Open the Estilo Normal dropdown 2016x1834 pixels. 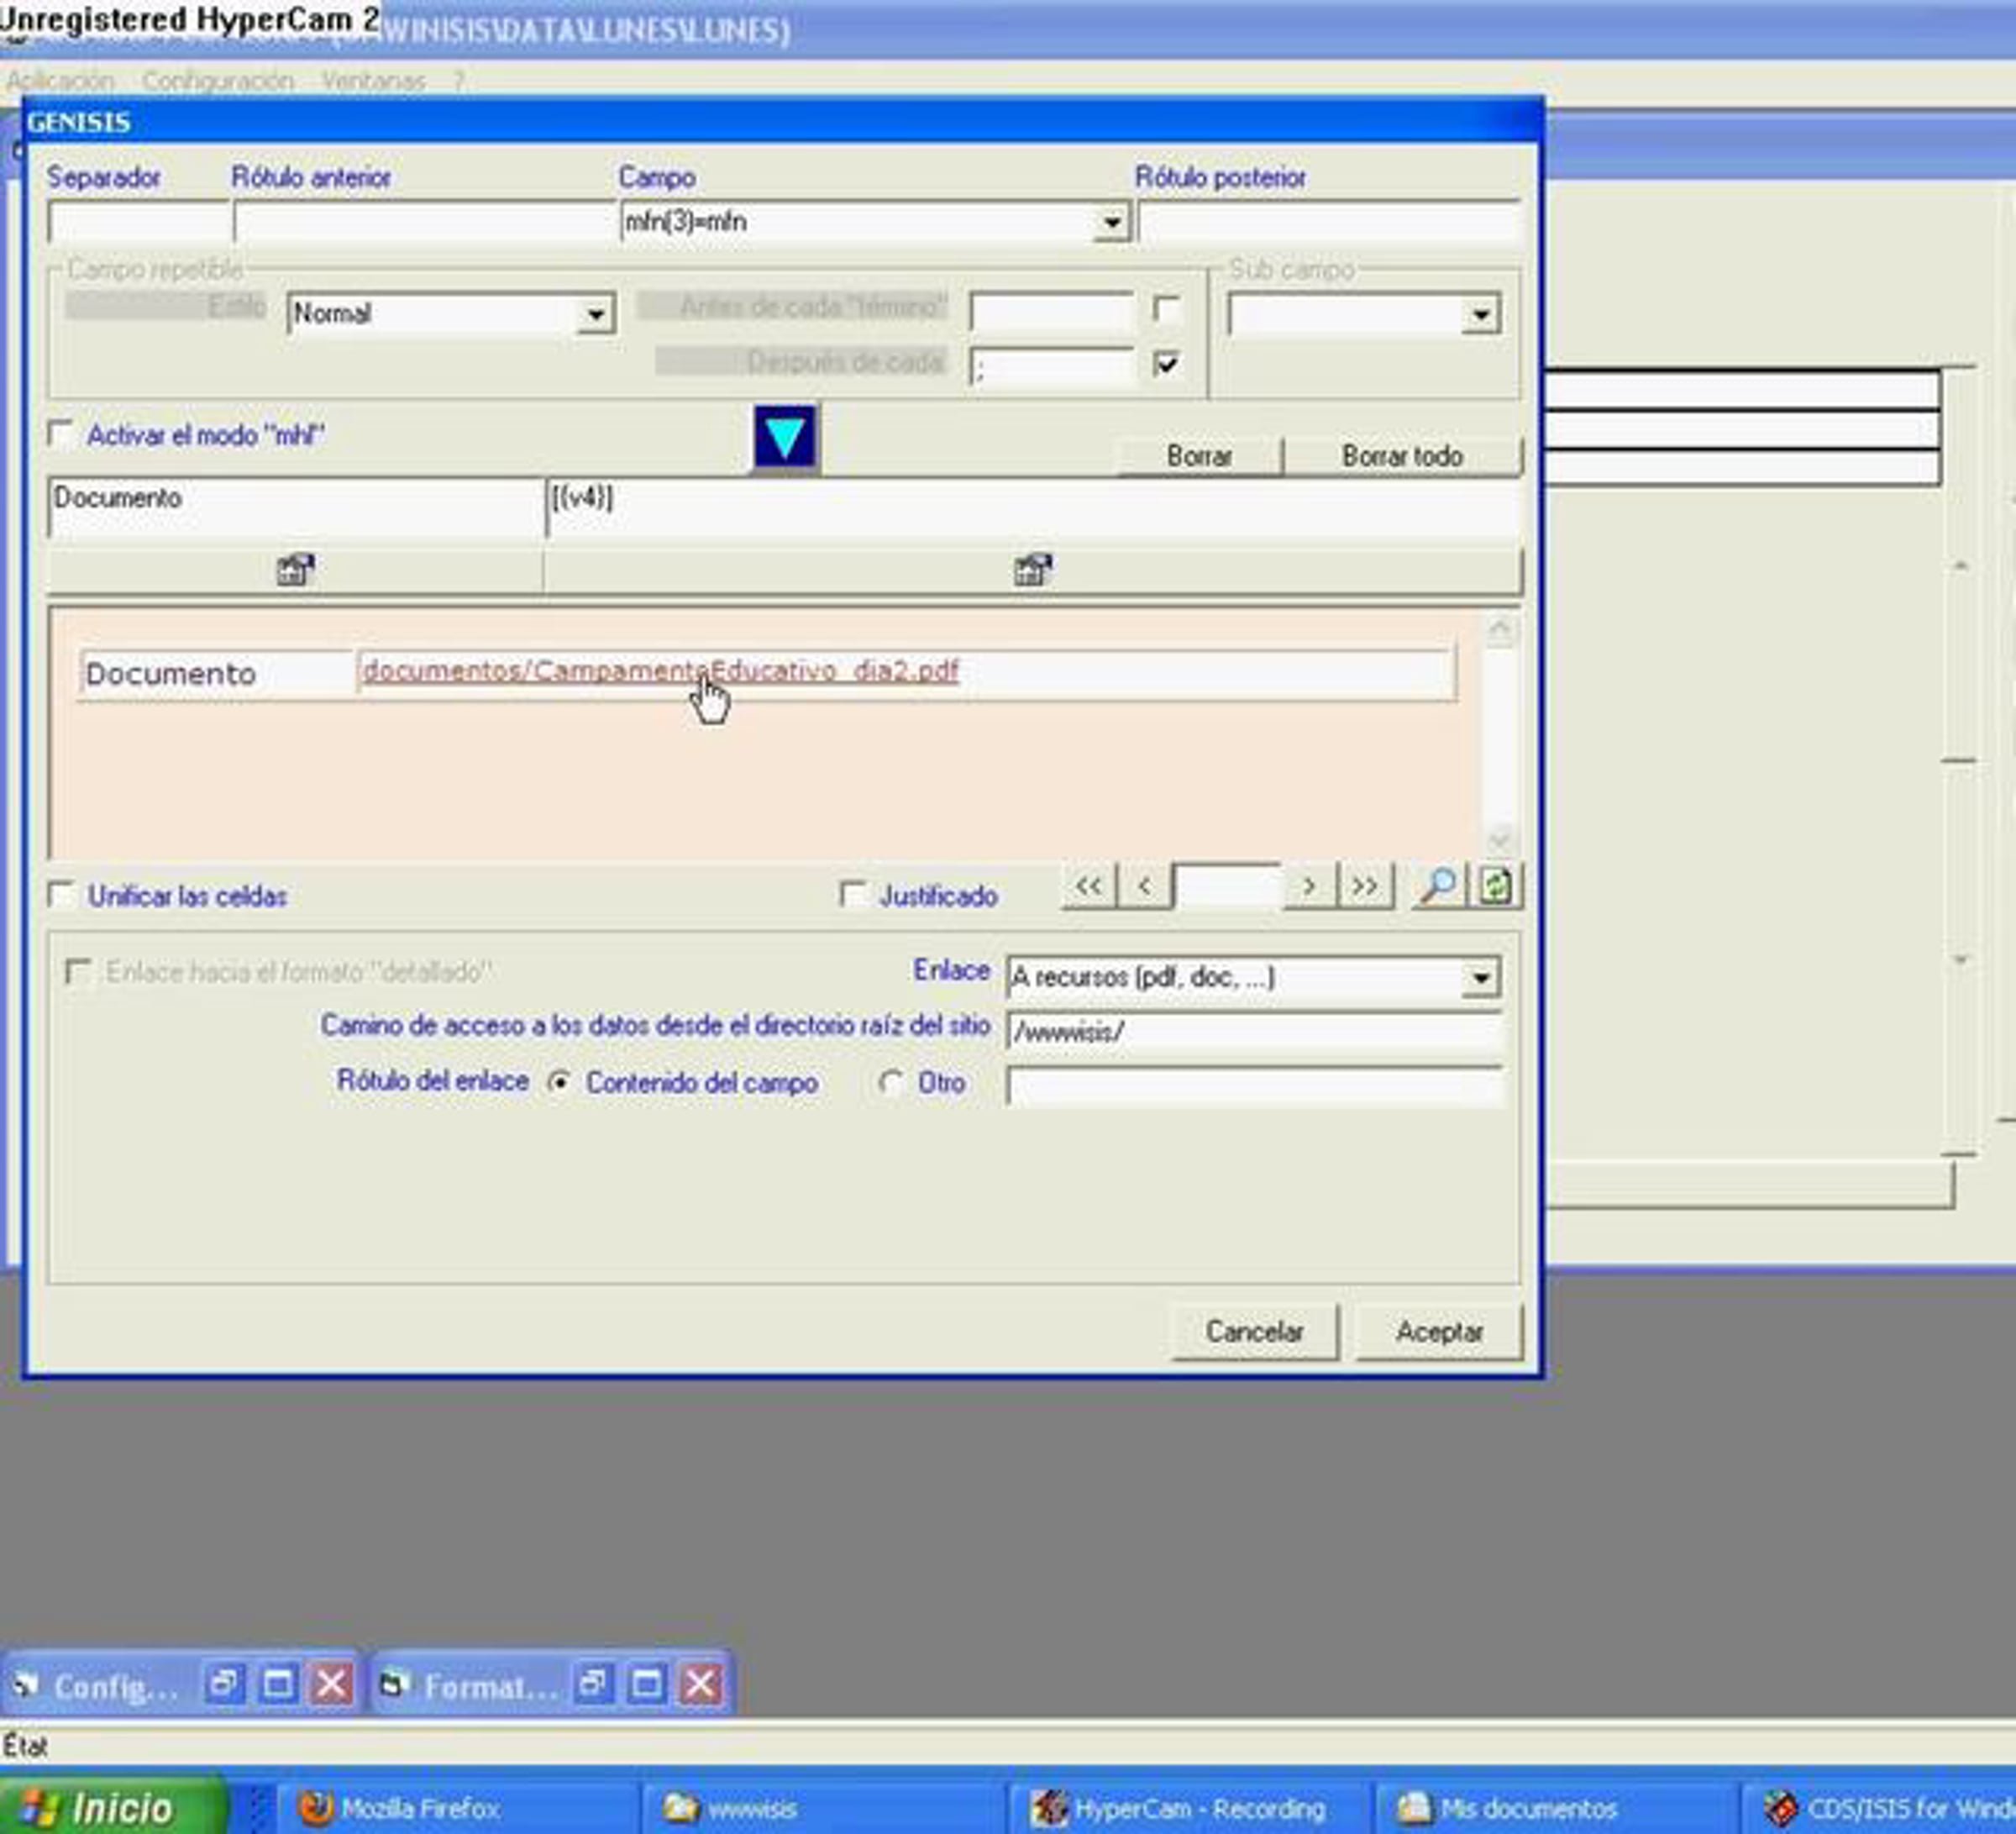[x=595, y=315]
